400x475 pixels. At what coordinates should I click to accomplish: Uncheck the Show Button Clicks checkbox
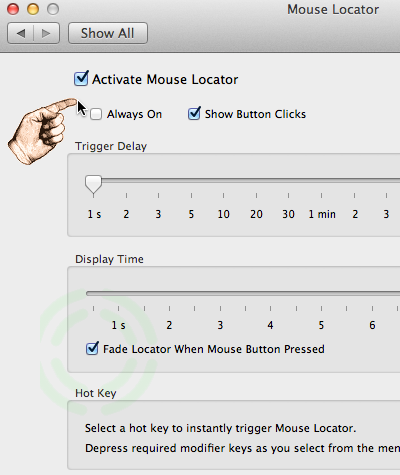(x=194, y=114)
